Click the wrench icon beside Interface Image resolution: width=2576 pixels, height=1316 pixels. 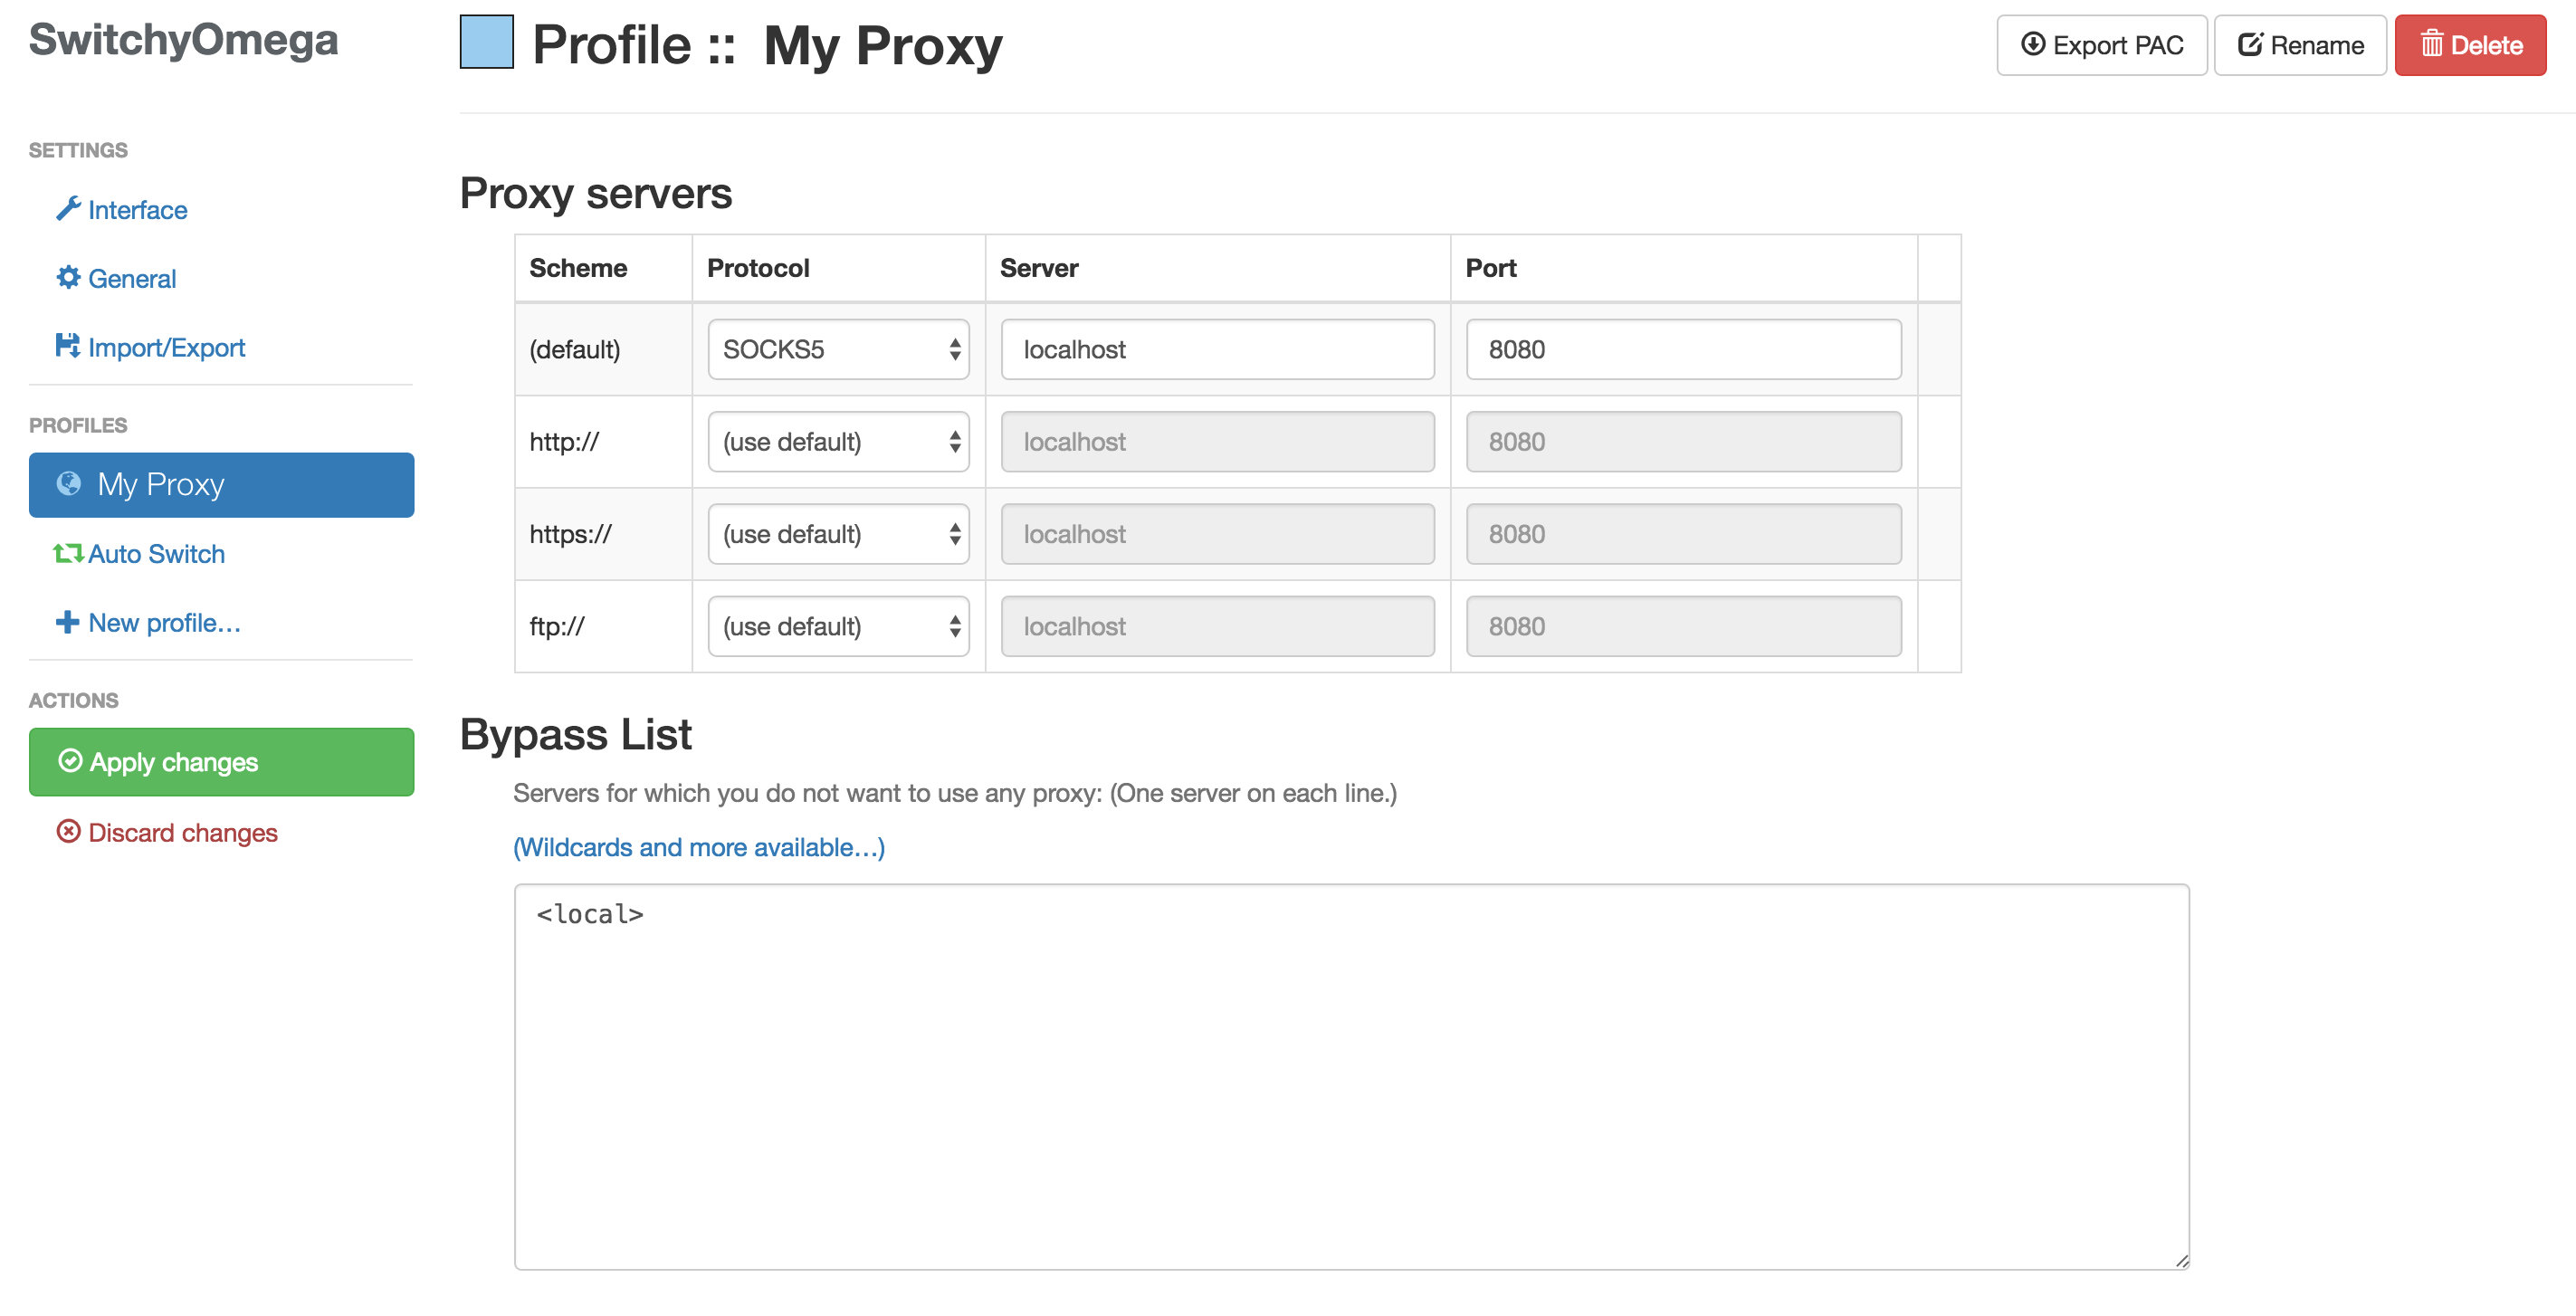coord(68,209)
